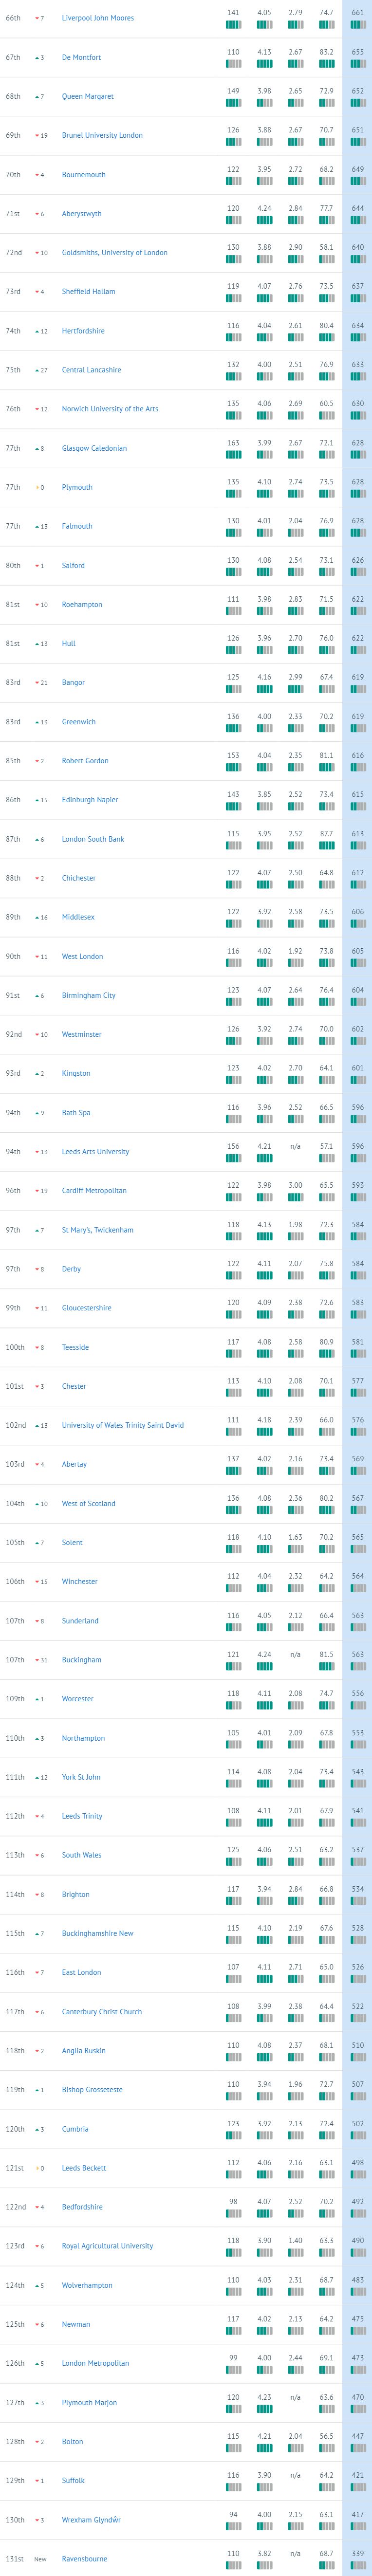Select the Plymouth university link
This screenshot has width=372, height=2576.
click(x=77, y=487)
